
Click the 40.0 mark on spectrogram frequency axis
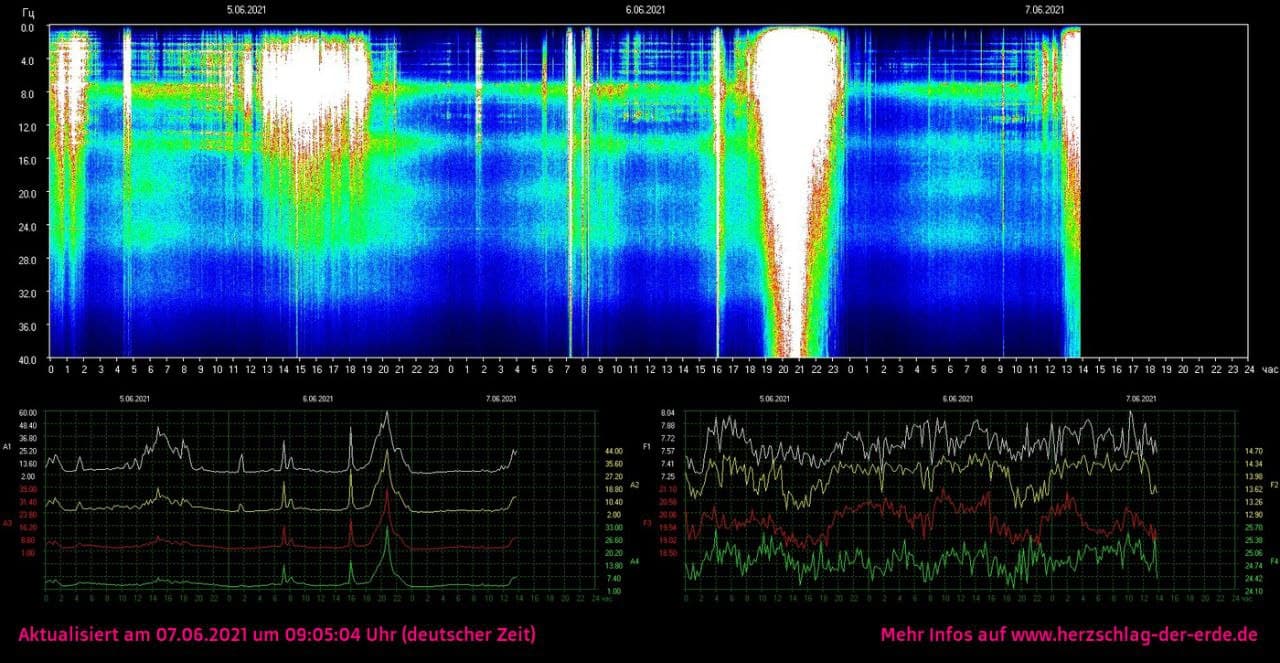(27, 358)
